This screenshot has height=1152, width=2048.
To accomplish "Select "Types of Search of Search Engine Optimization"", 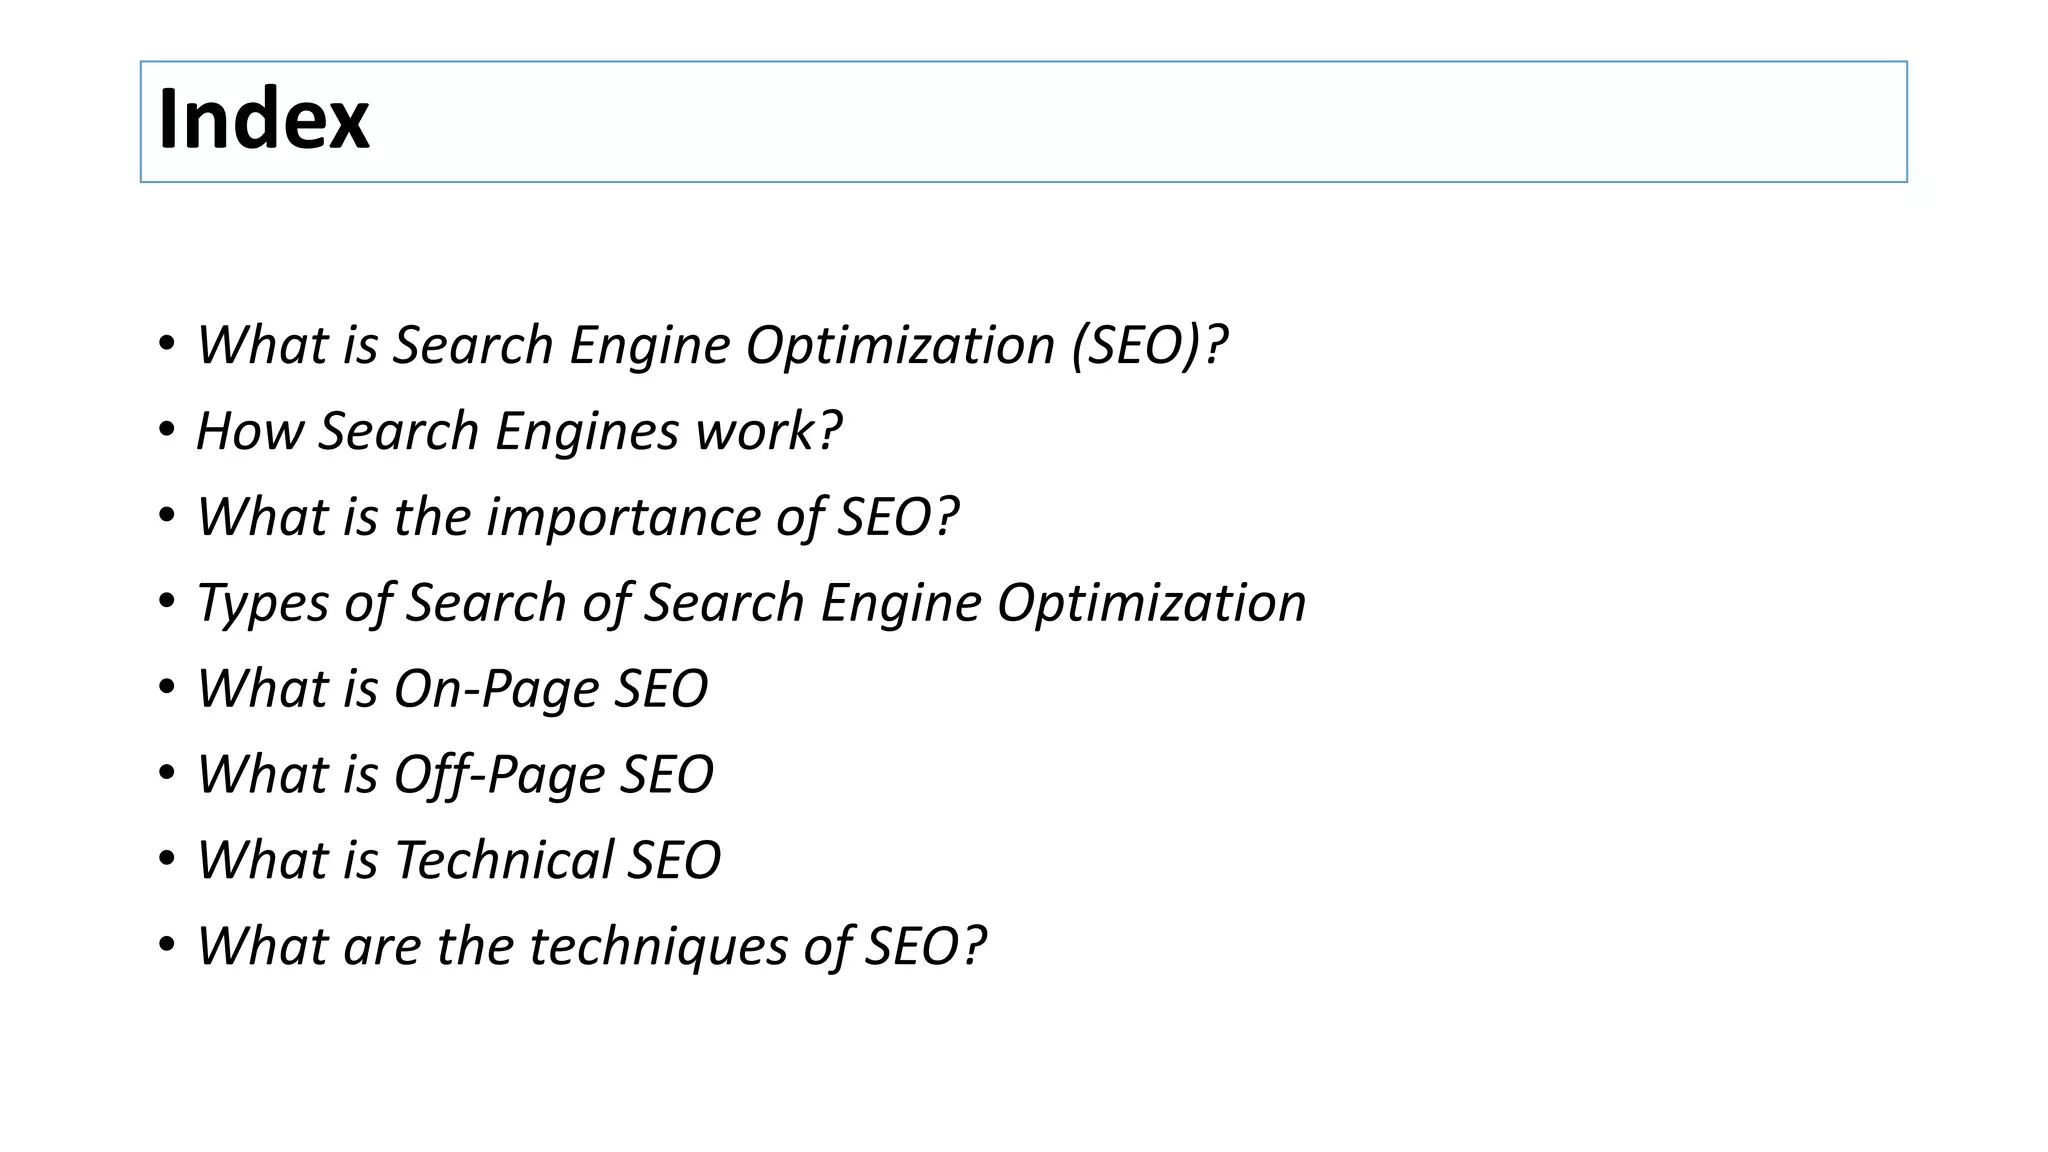I will 750,604.
